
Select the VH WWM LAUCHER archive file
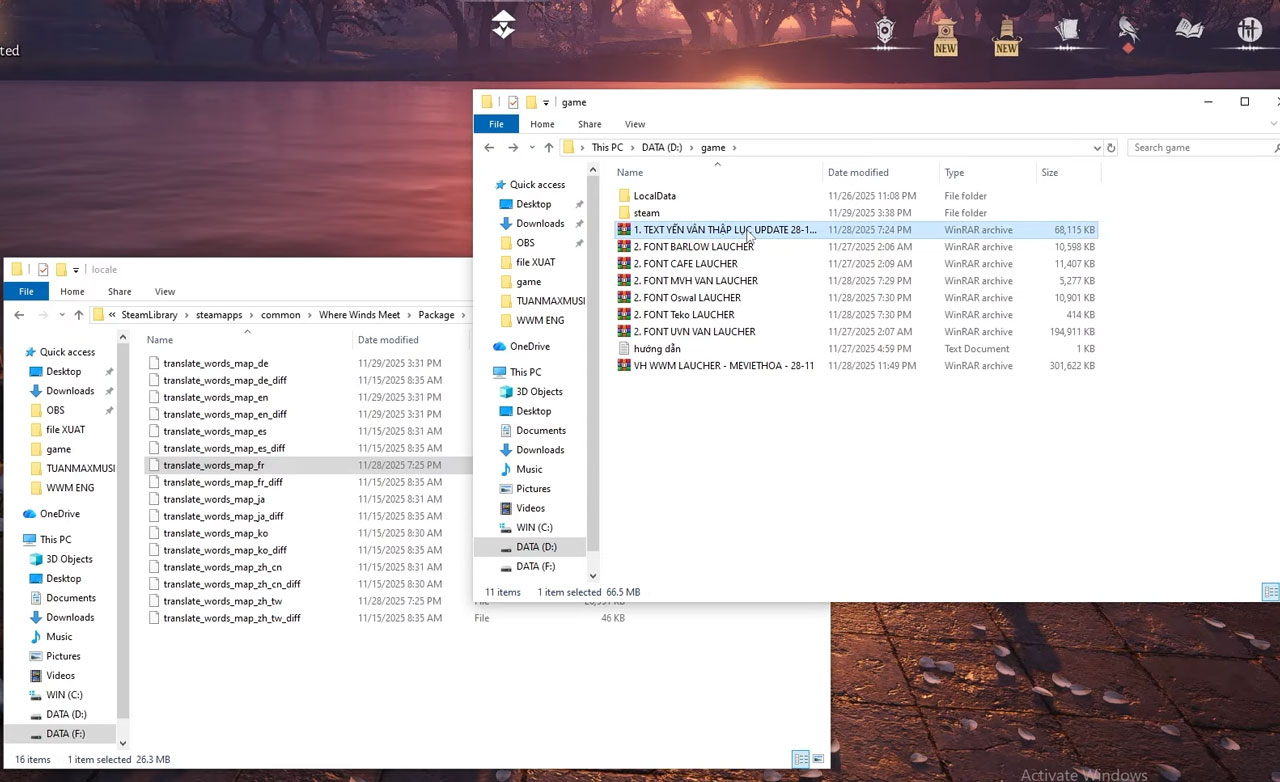click(x=723, y=366)
